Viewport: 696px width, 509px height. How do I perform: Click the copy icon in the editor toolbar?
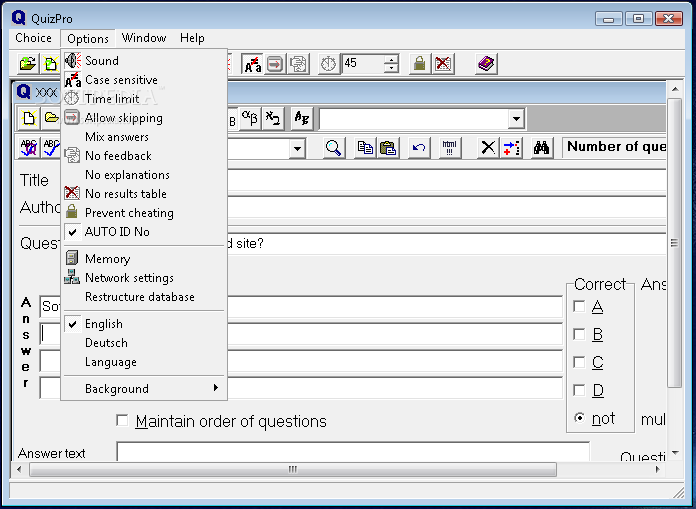[x=365, y=147]
